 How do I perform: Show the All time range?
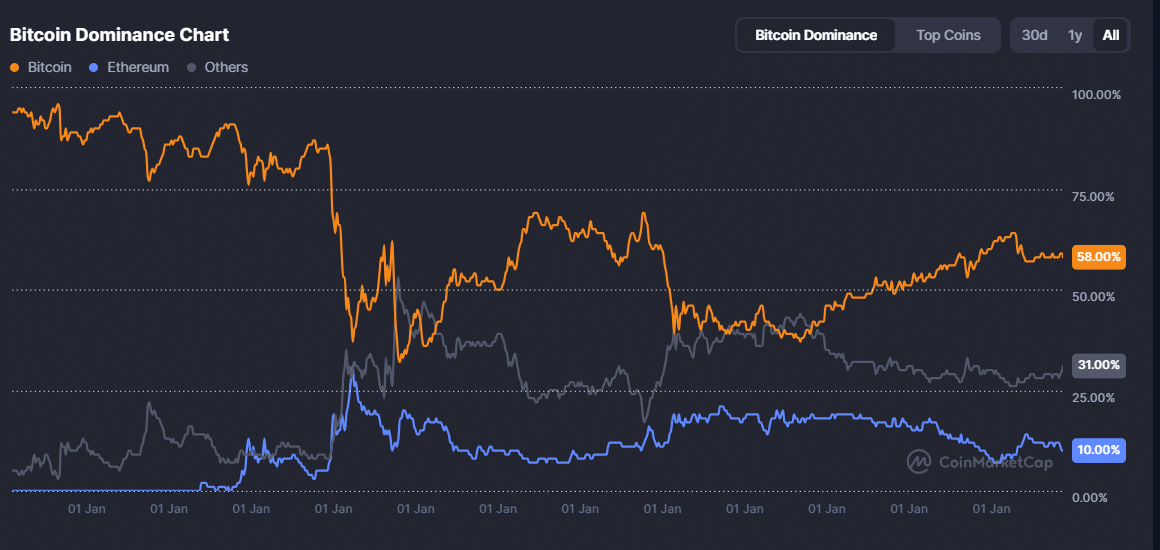tap(1110, 35)
